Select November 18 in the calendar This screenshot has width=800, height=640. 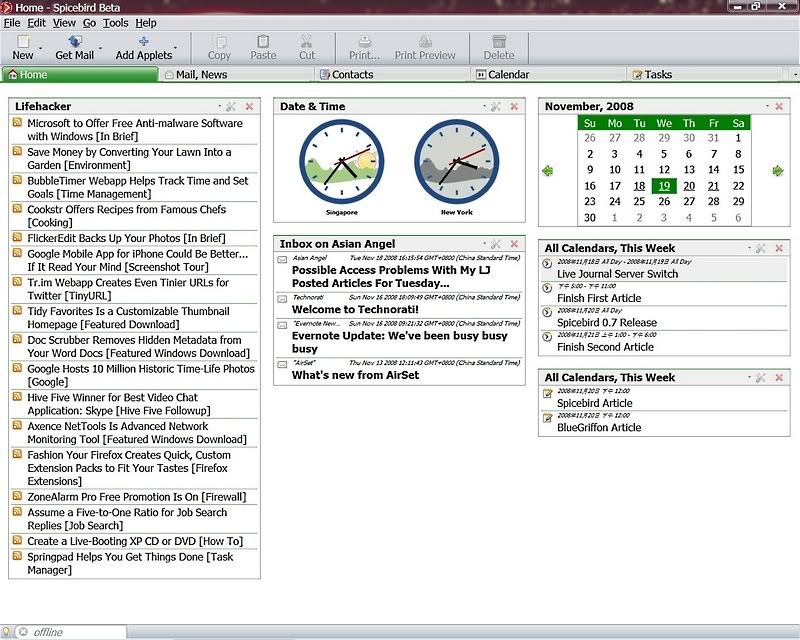pyautogui.click(x=639, y=186)
